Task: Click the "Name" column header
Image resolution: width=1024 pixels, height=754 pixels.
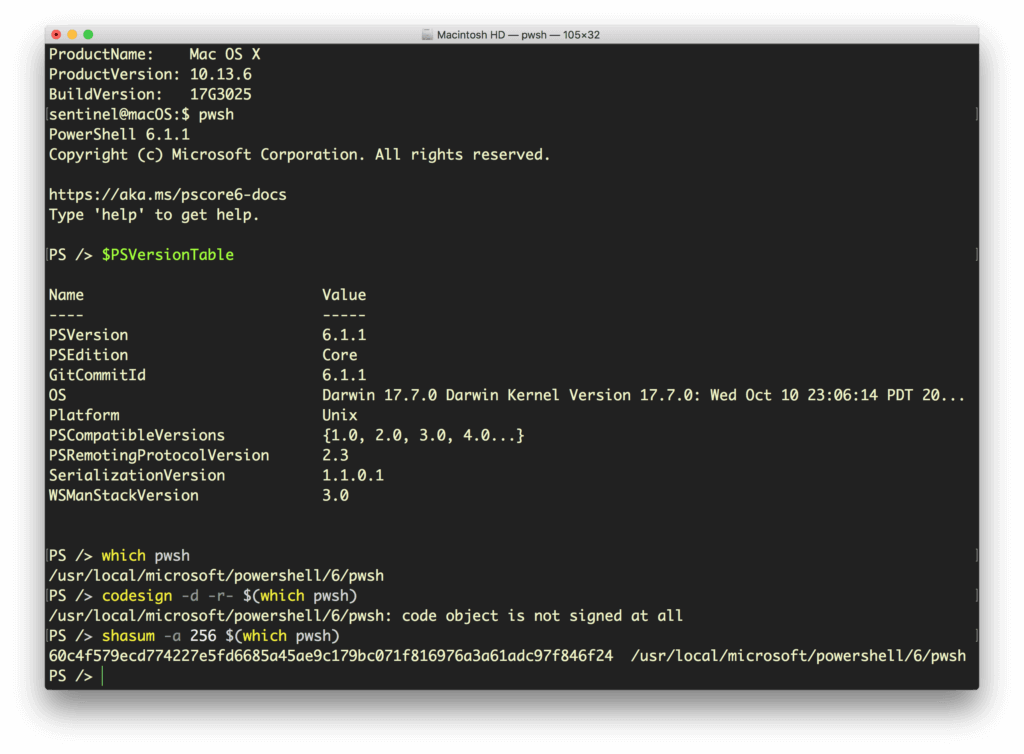Action: (66, 295)
